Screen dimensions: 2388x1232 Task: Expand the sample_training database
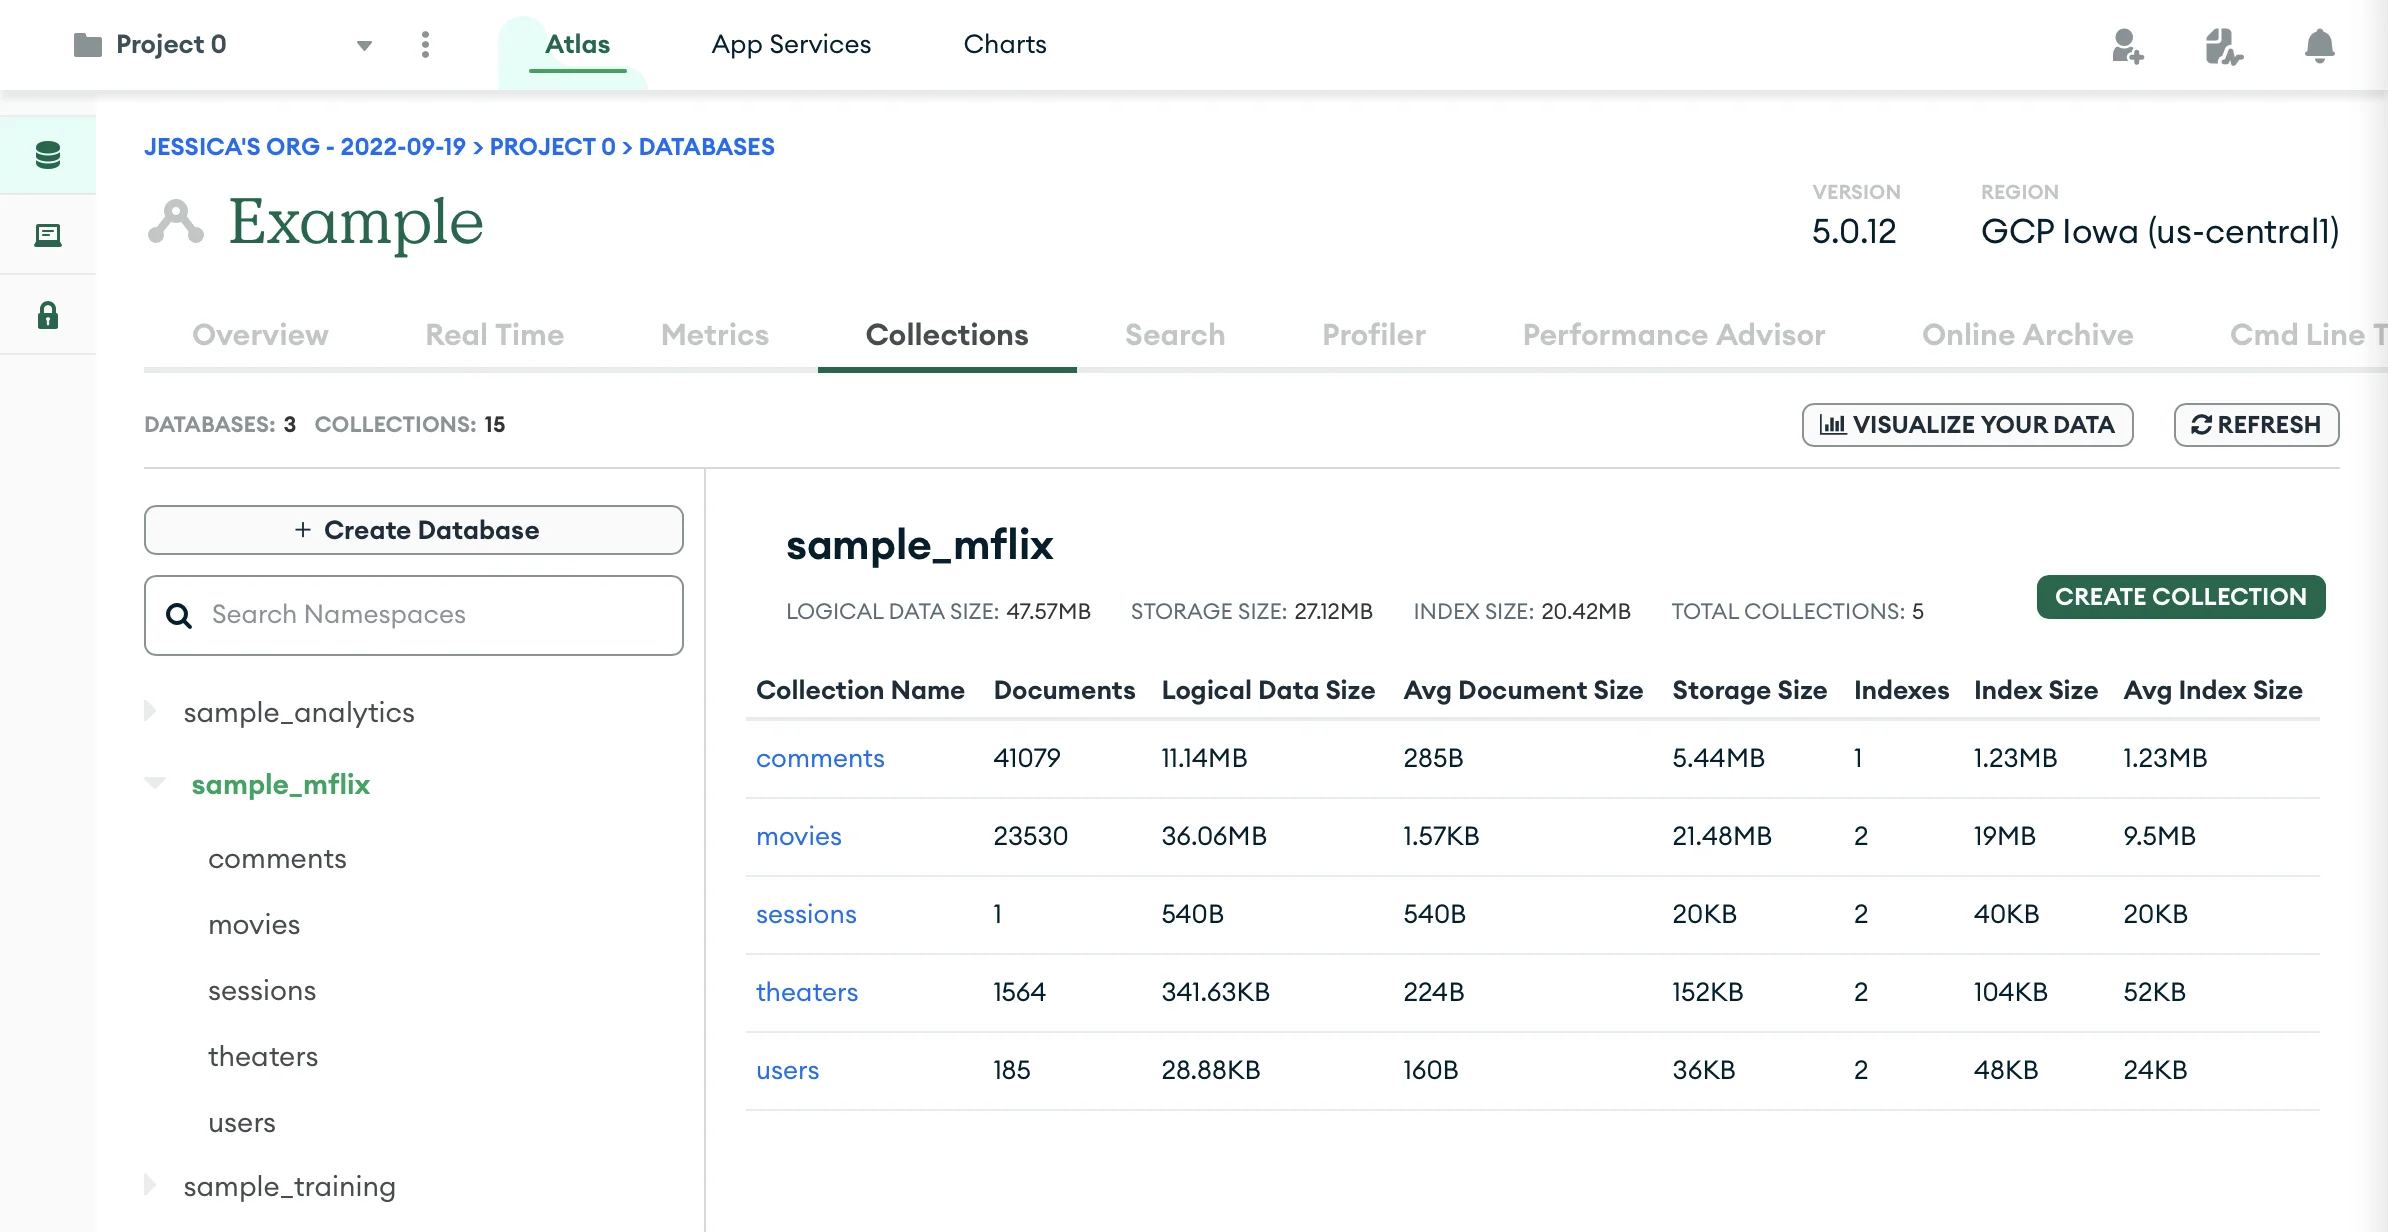point(150,1186)
